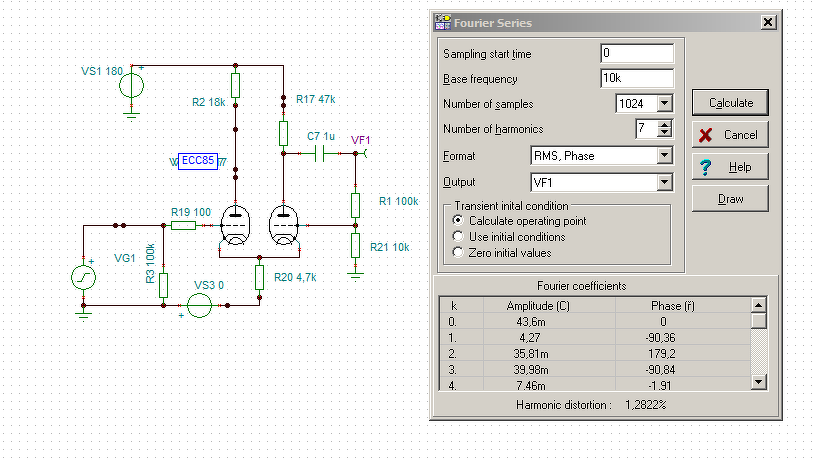Select the amplitude cell 4,27
Screen dimensions: 813x465
click(x=530, y=338)
